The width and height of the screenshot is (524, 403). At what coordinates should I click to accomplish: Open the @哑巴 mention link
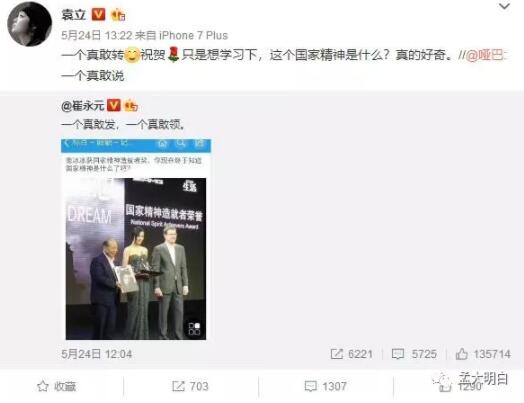click(x=486, y=55)
